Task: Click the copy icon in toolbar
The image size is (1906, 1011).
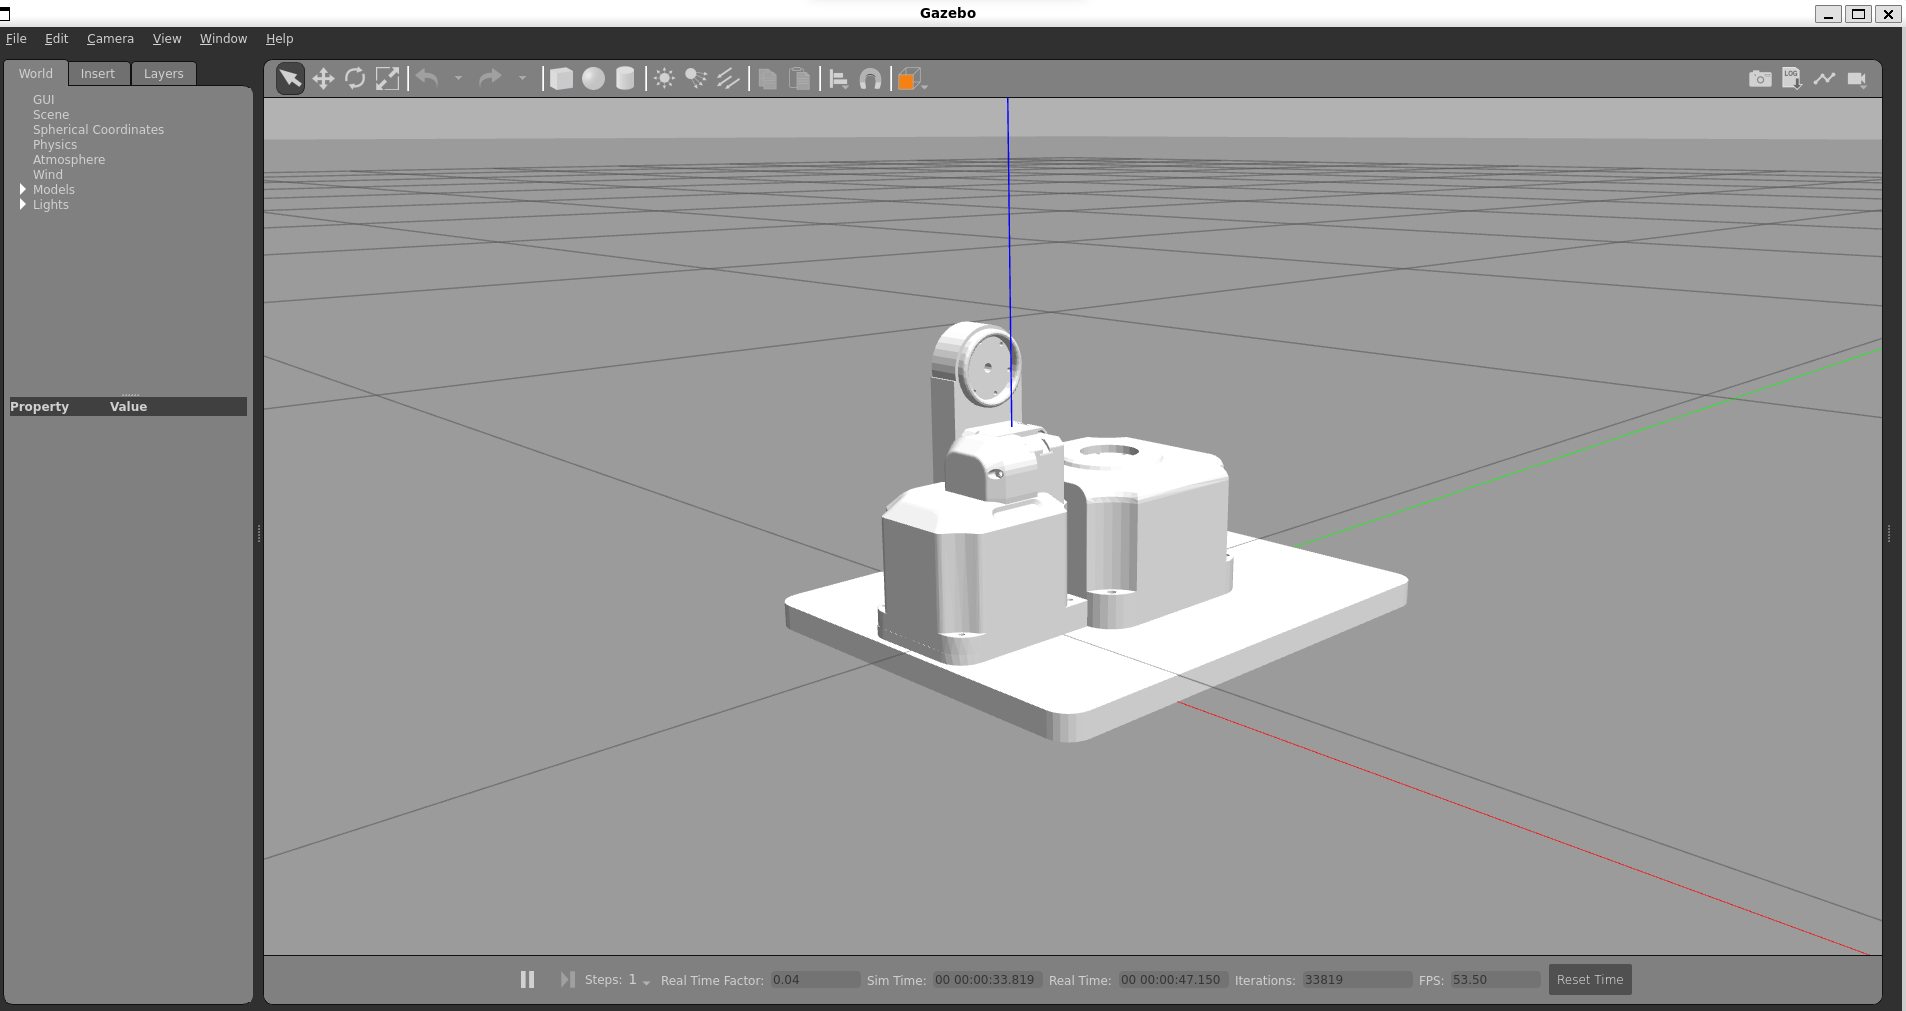Action: [x=768, y=79]
